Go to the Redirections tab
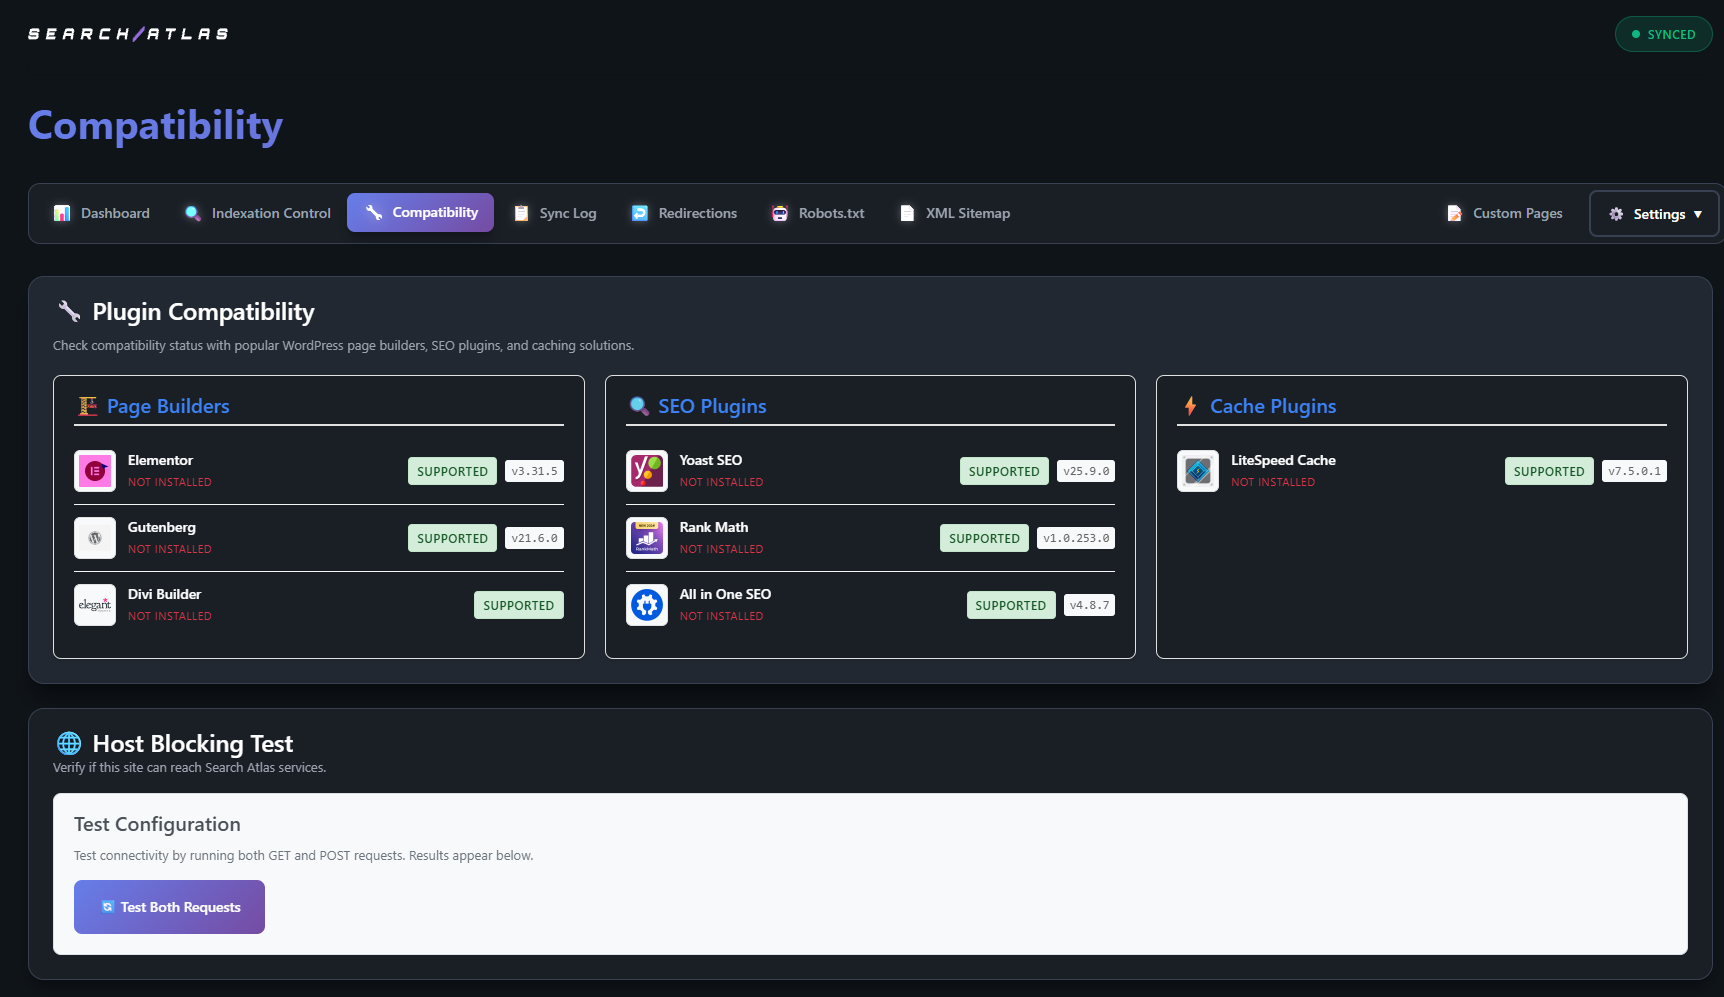 tap(684, 213)
